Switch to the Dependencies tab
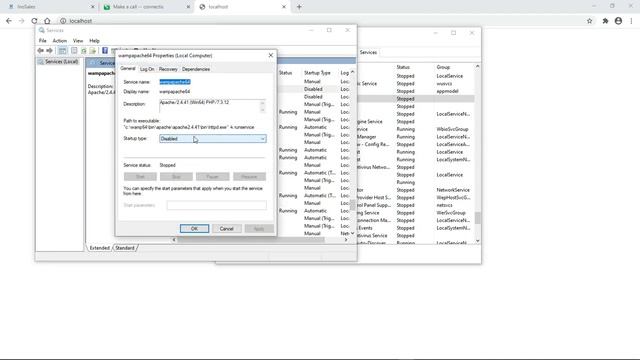640x360 pixels. click(196, 69)
